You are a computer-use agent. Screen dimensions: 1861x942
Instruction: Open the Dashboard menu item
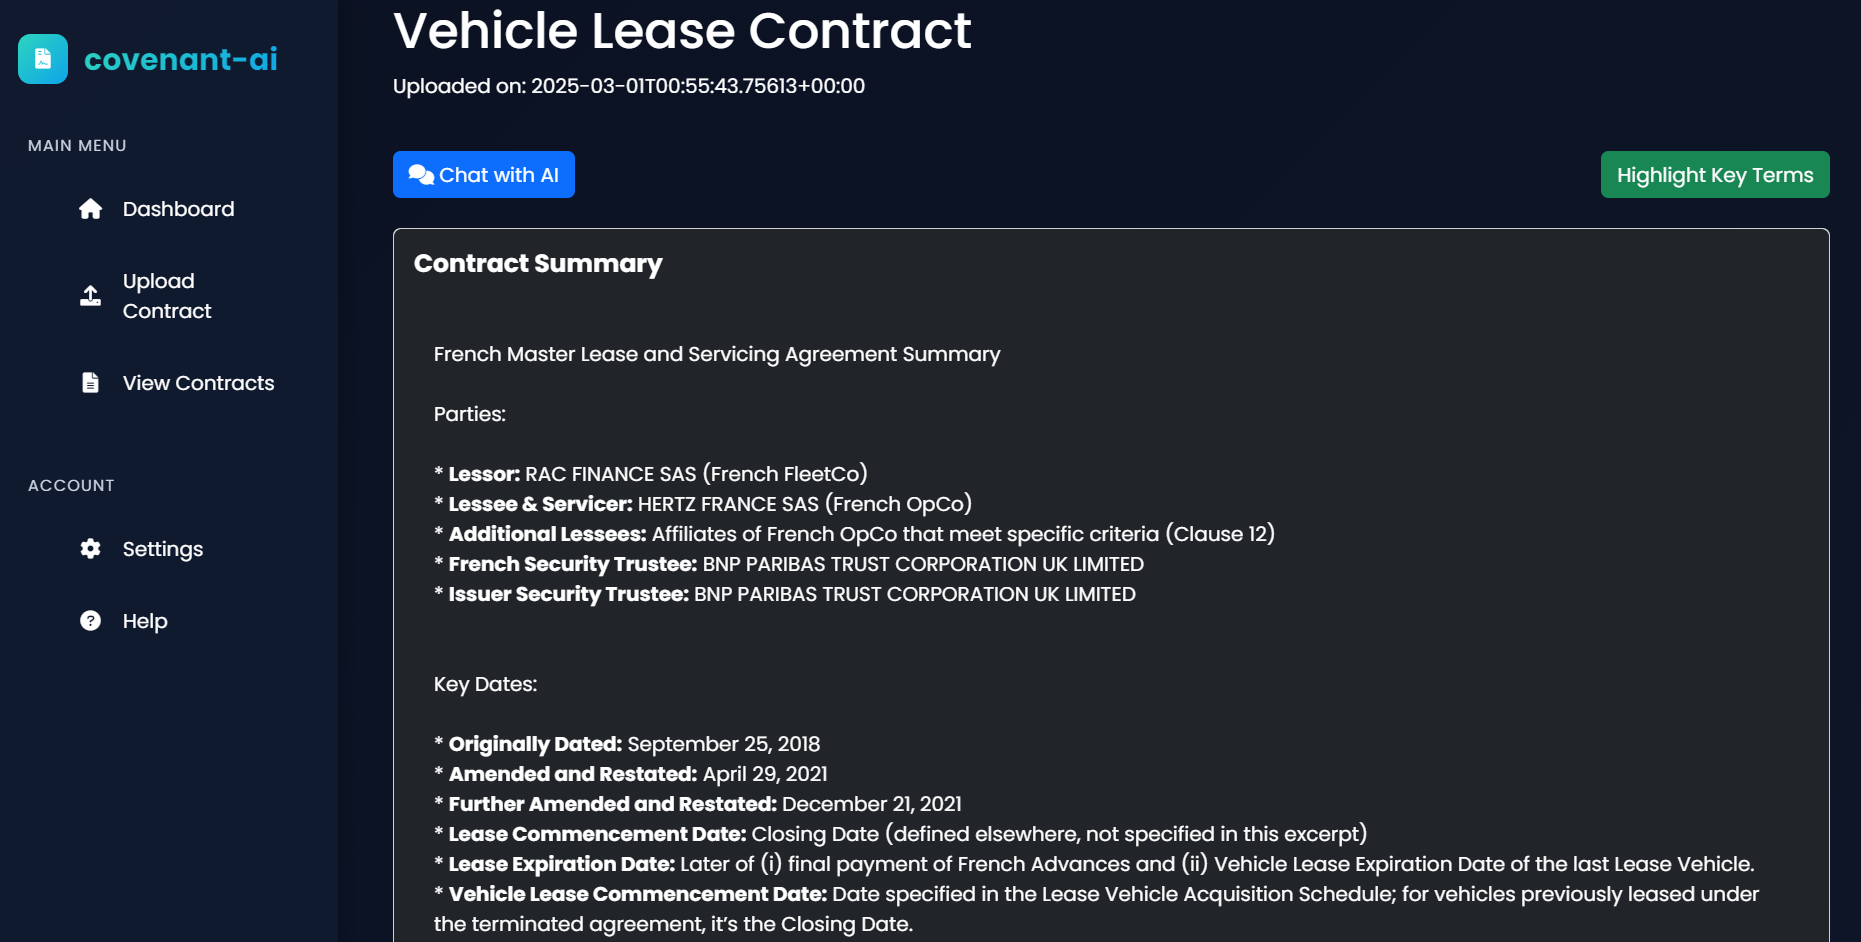[178, 209]
